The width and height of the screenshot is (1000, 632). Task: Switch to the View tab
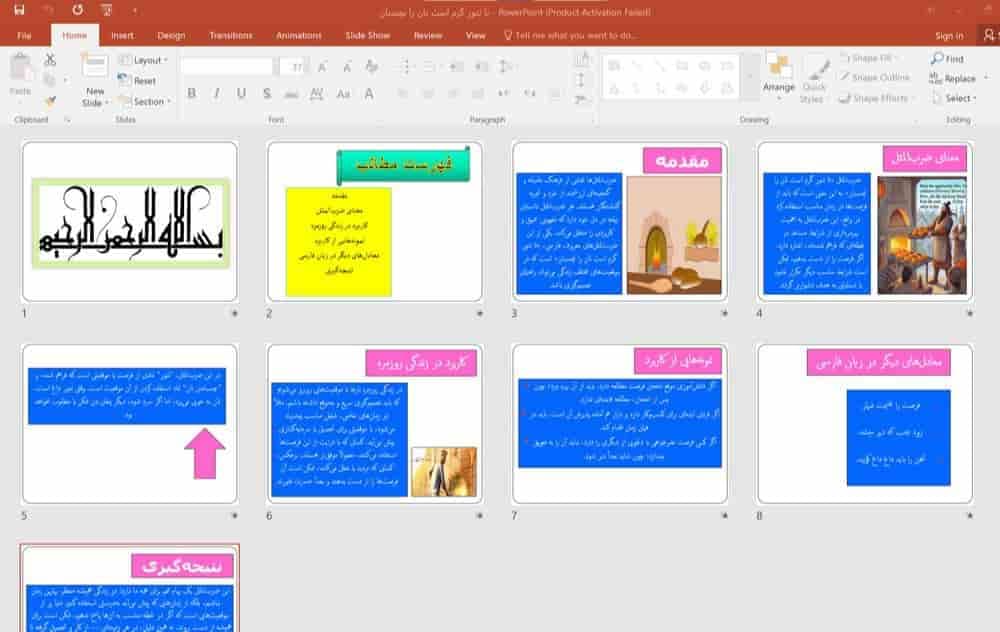475,36
